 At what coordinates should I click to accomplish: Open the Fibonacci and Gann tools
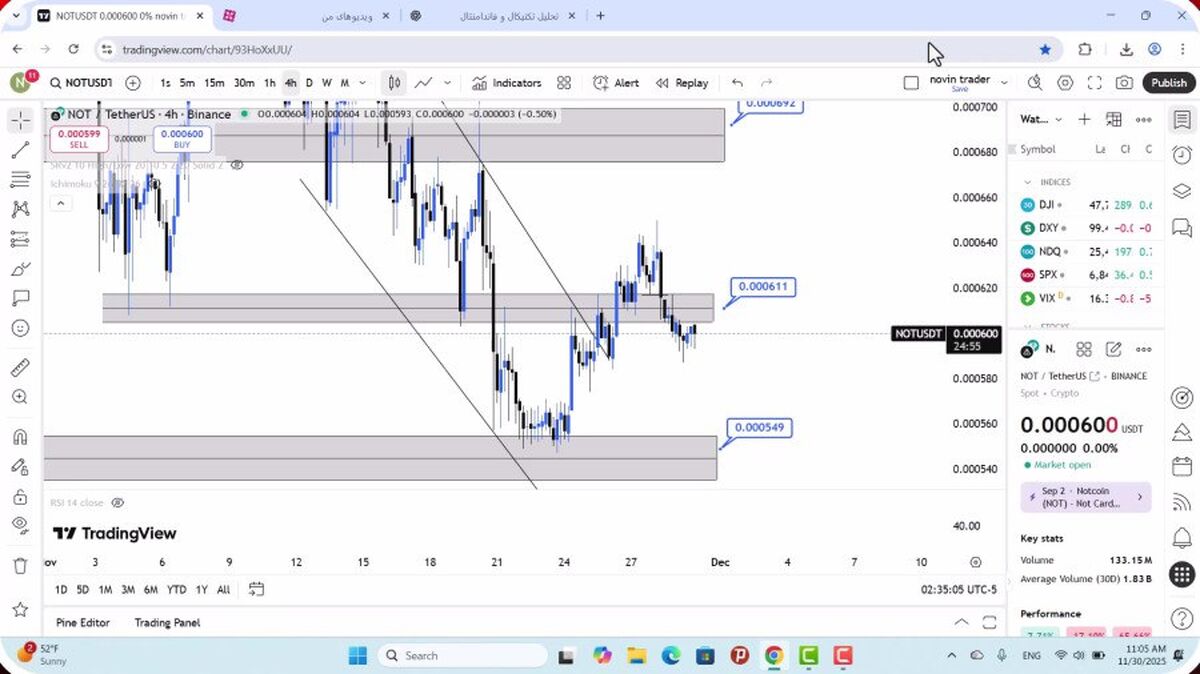click(20, 180)
